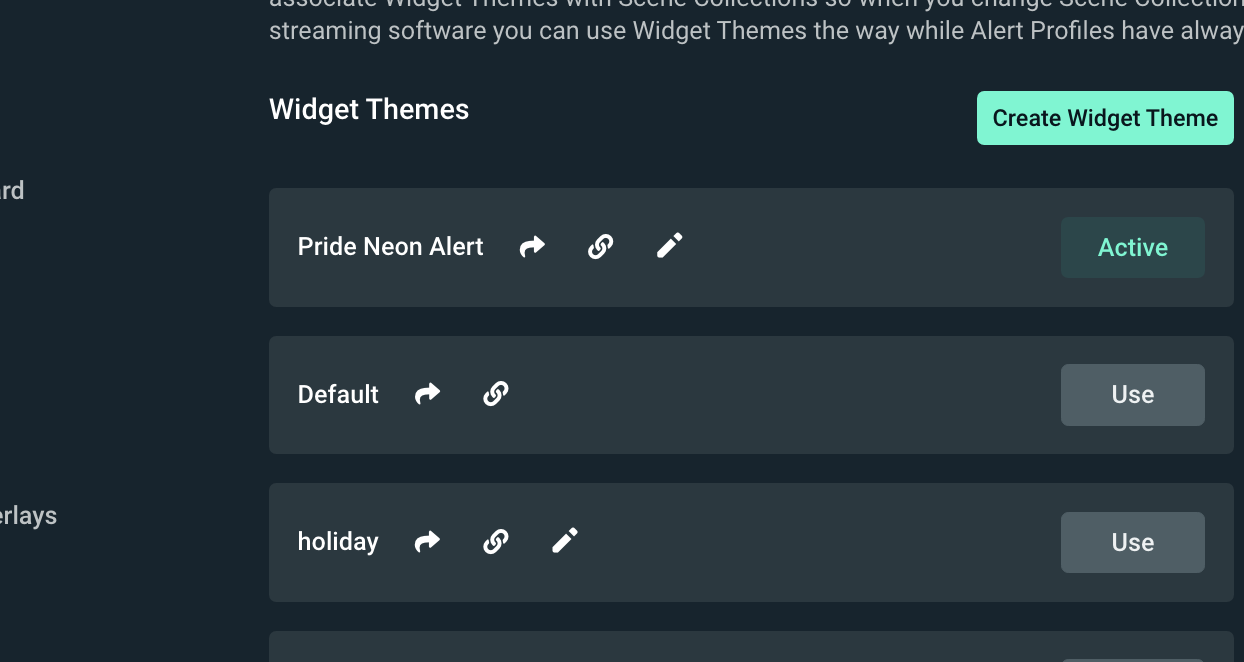Screen dimensions: 1244x662
Task: Edit the Pride Neon Alert theme name
Action: pos(669,246)
